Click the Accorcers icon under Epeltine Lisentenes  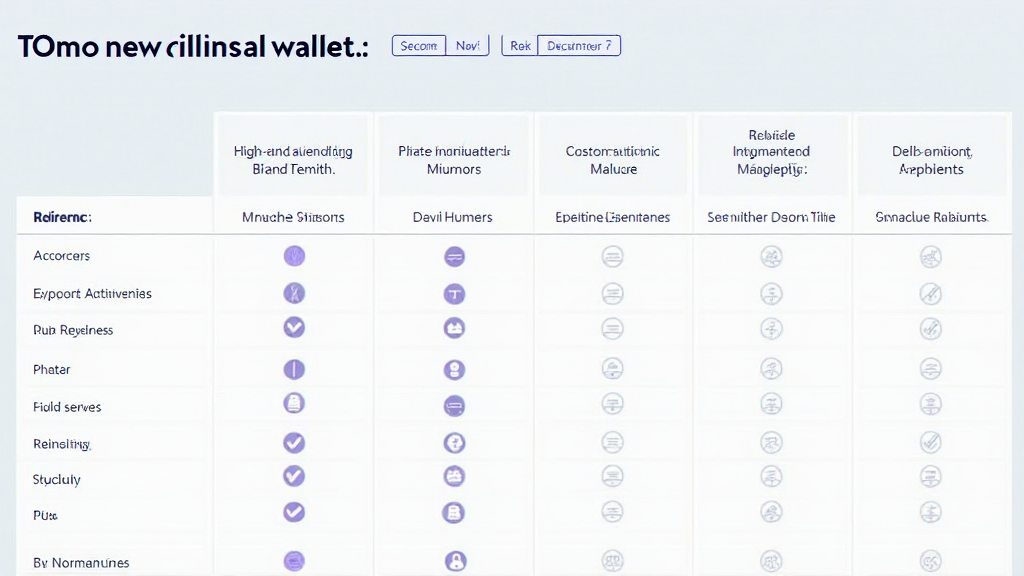coord(612,257)
